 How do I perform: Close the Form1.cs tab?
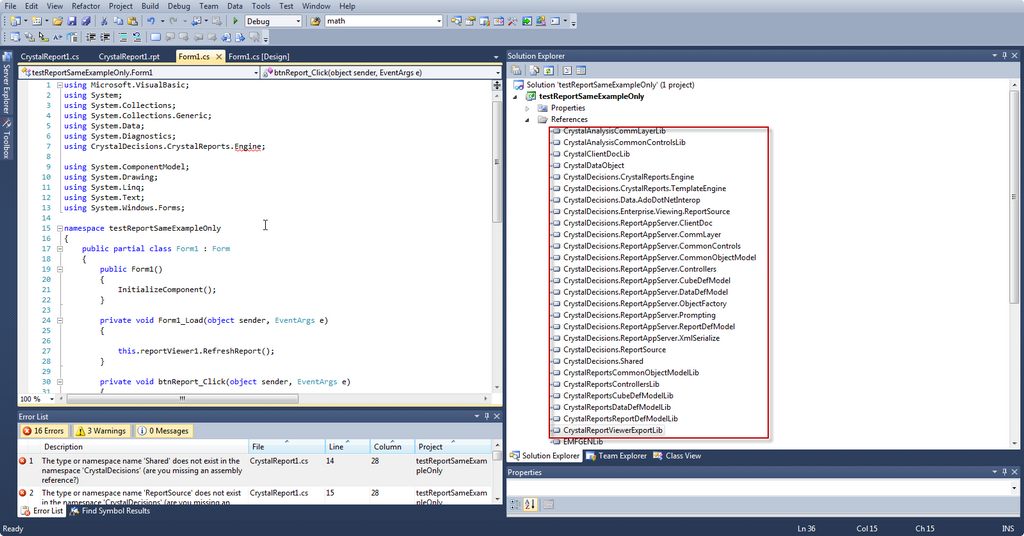[x=219, y=57]
